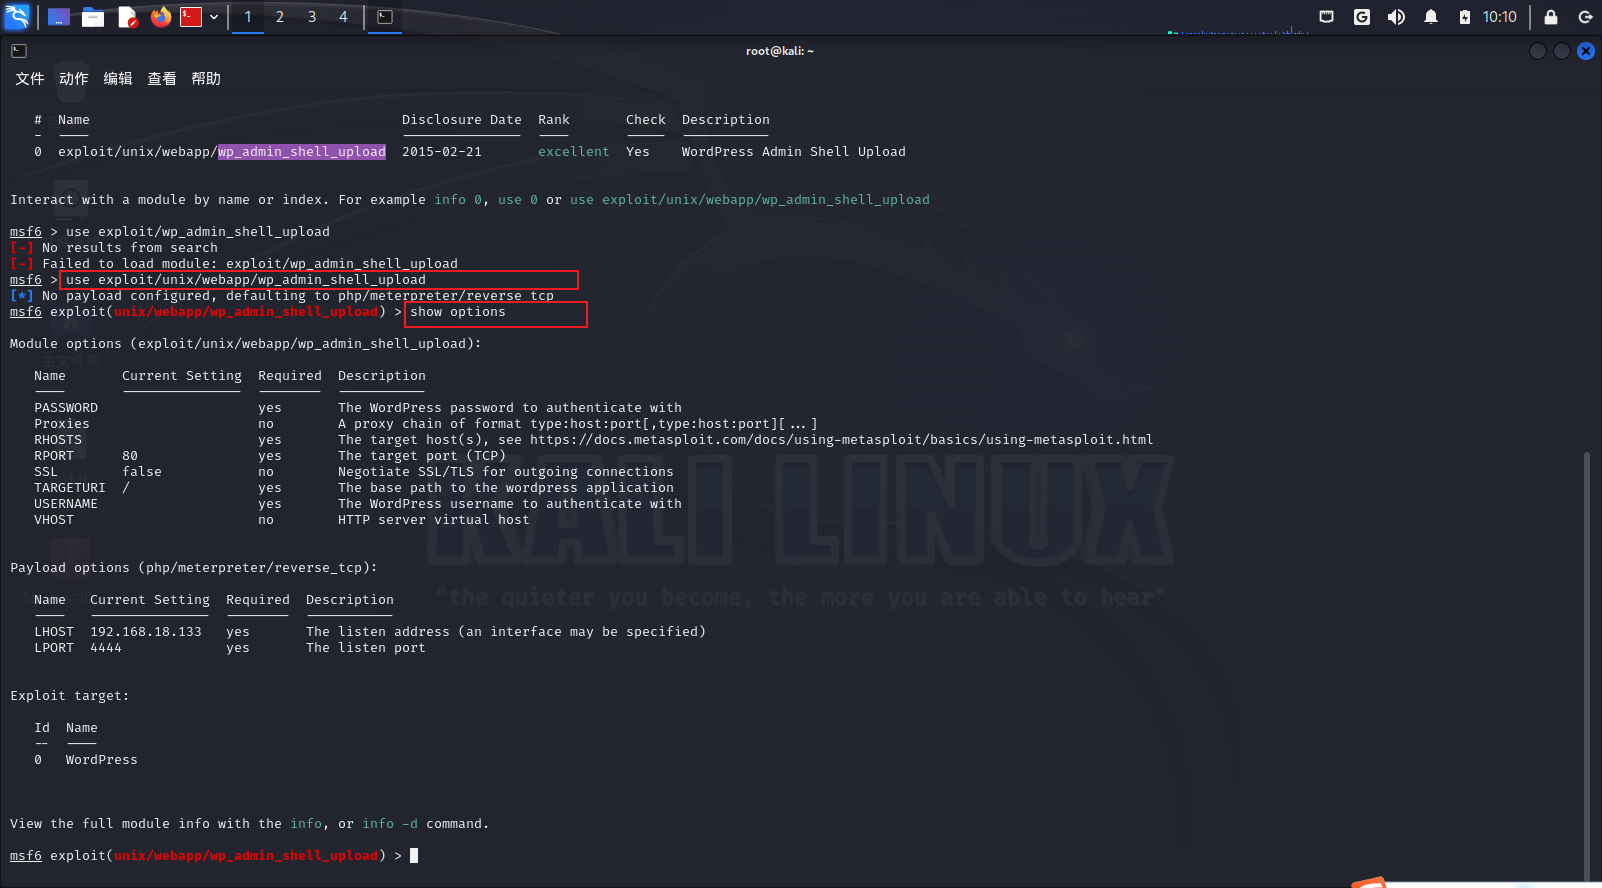
Task: Click the LPORT value 4444
Action: pyautogui.click(x=106, y=648)
